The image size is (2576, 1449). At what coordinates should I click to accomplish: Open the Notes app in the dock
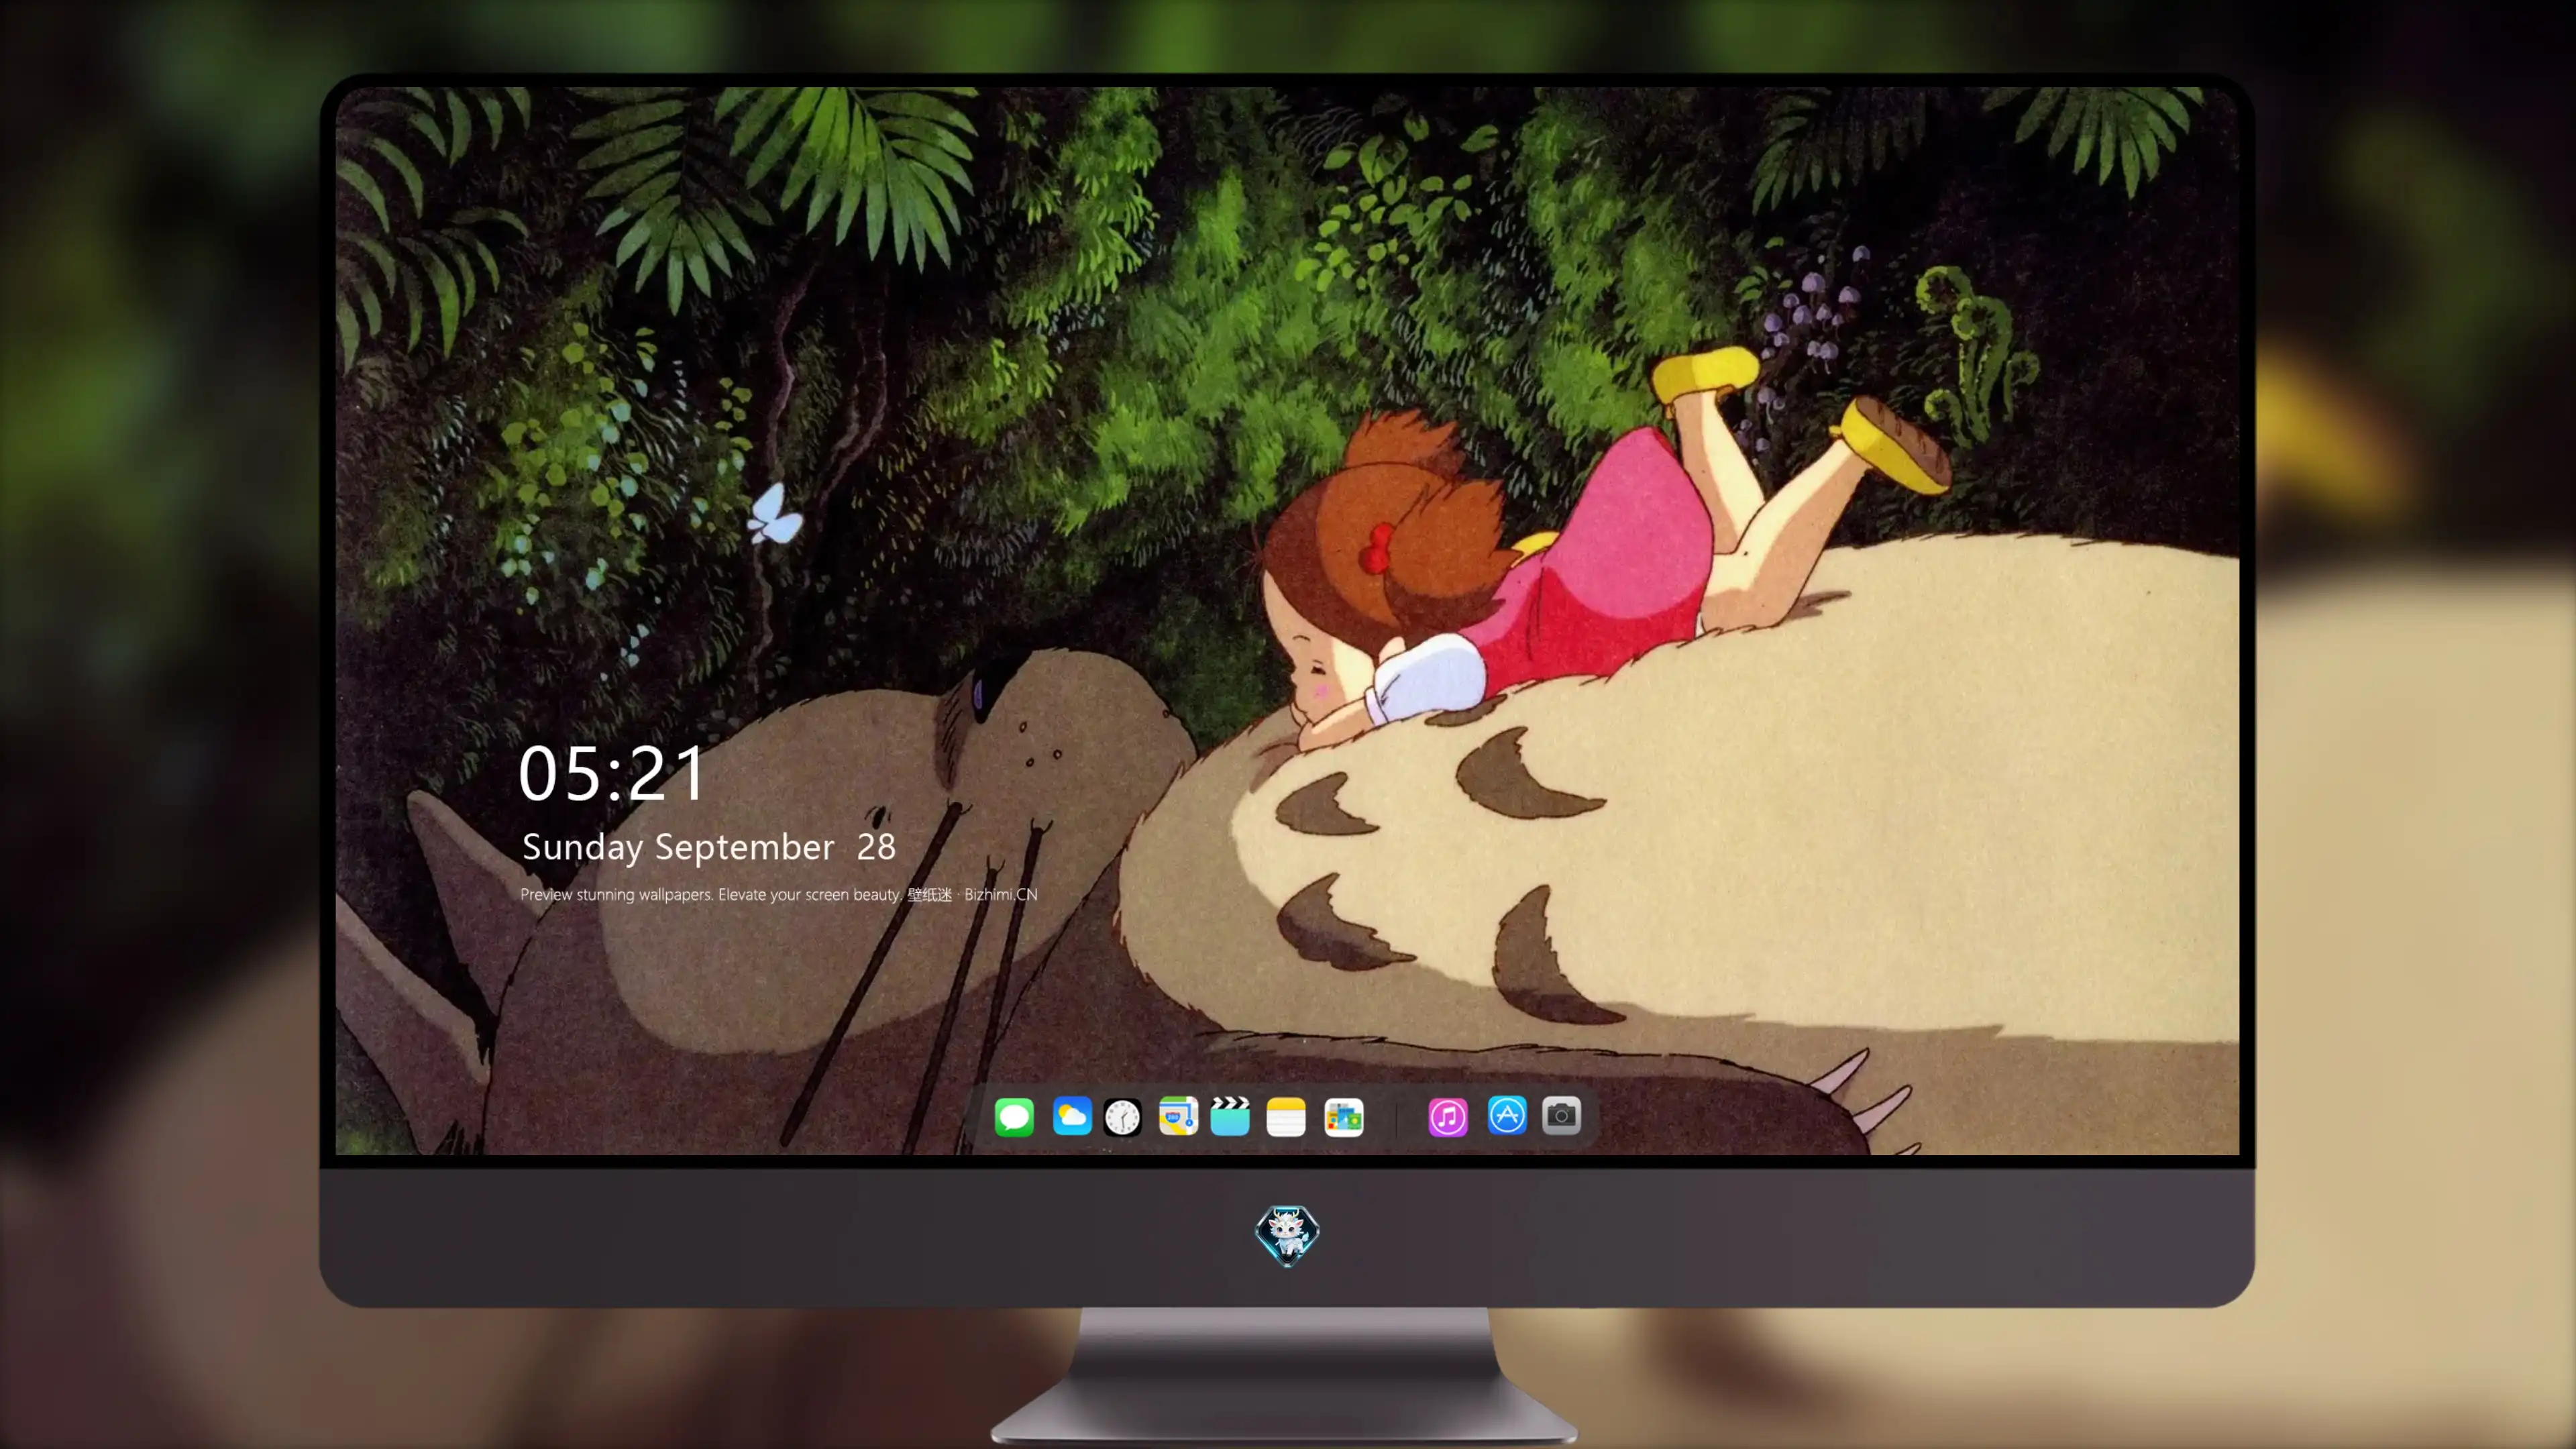click(x=1286, y=1117)
